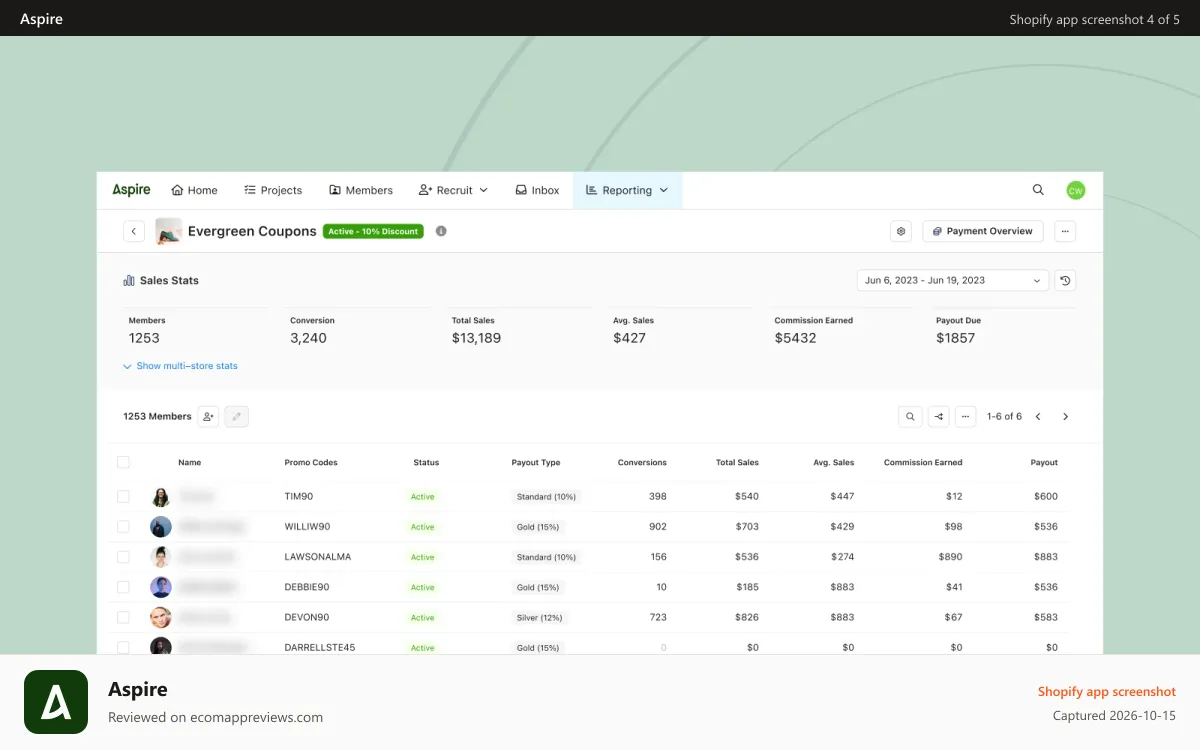Screen dimensions: 1200x750
Task: Click the Promo Codes column header
Action: [311, 463]
